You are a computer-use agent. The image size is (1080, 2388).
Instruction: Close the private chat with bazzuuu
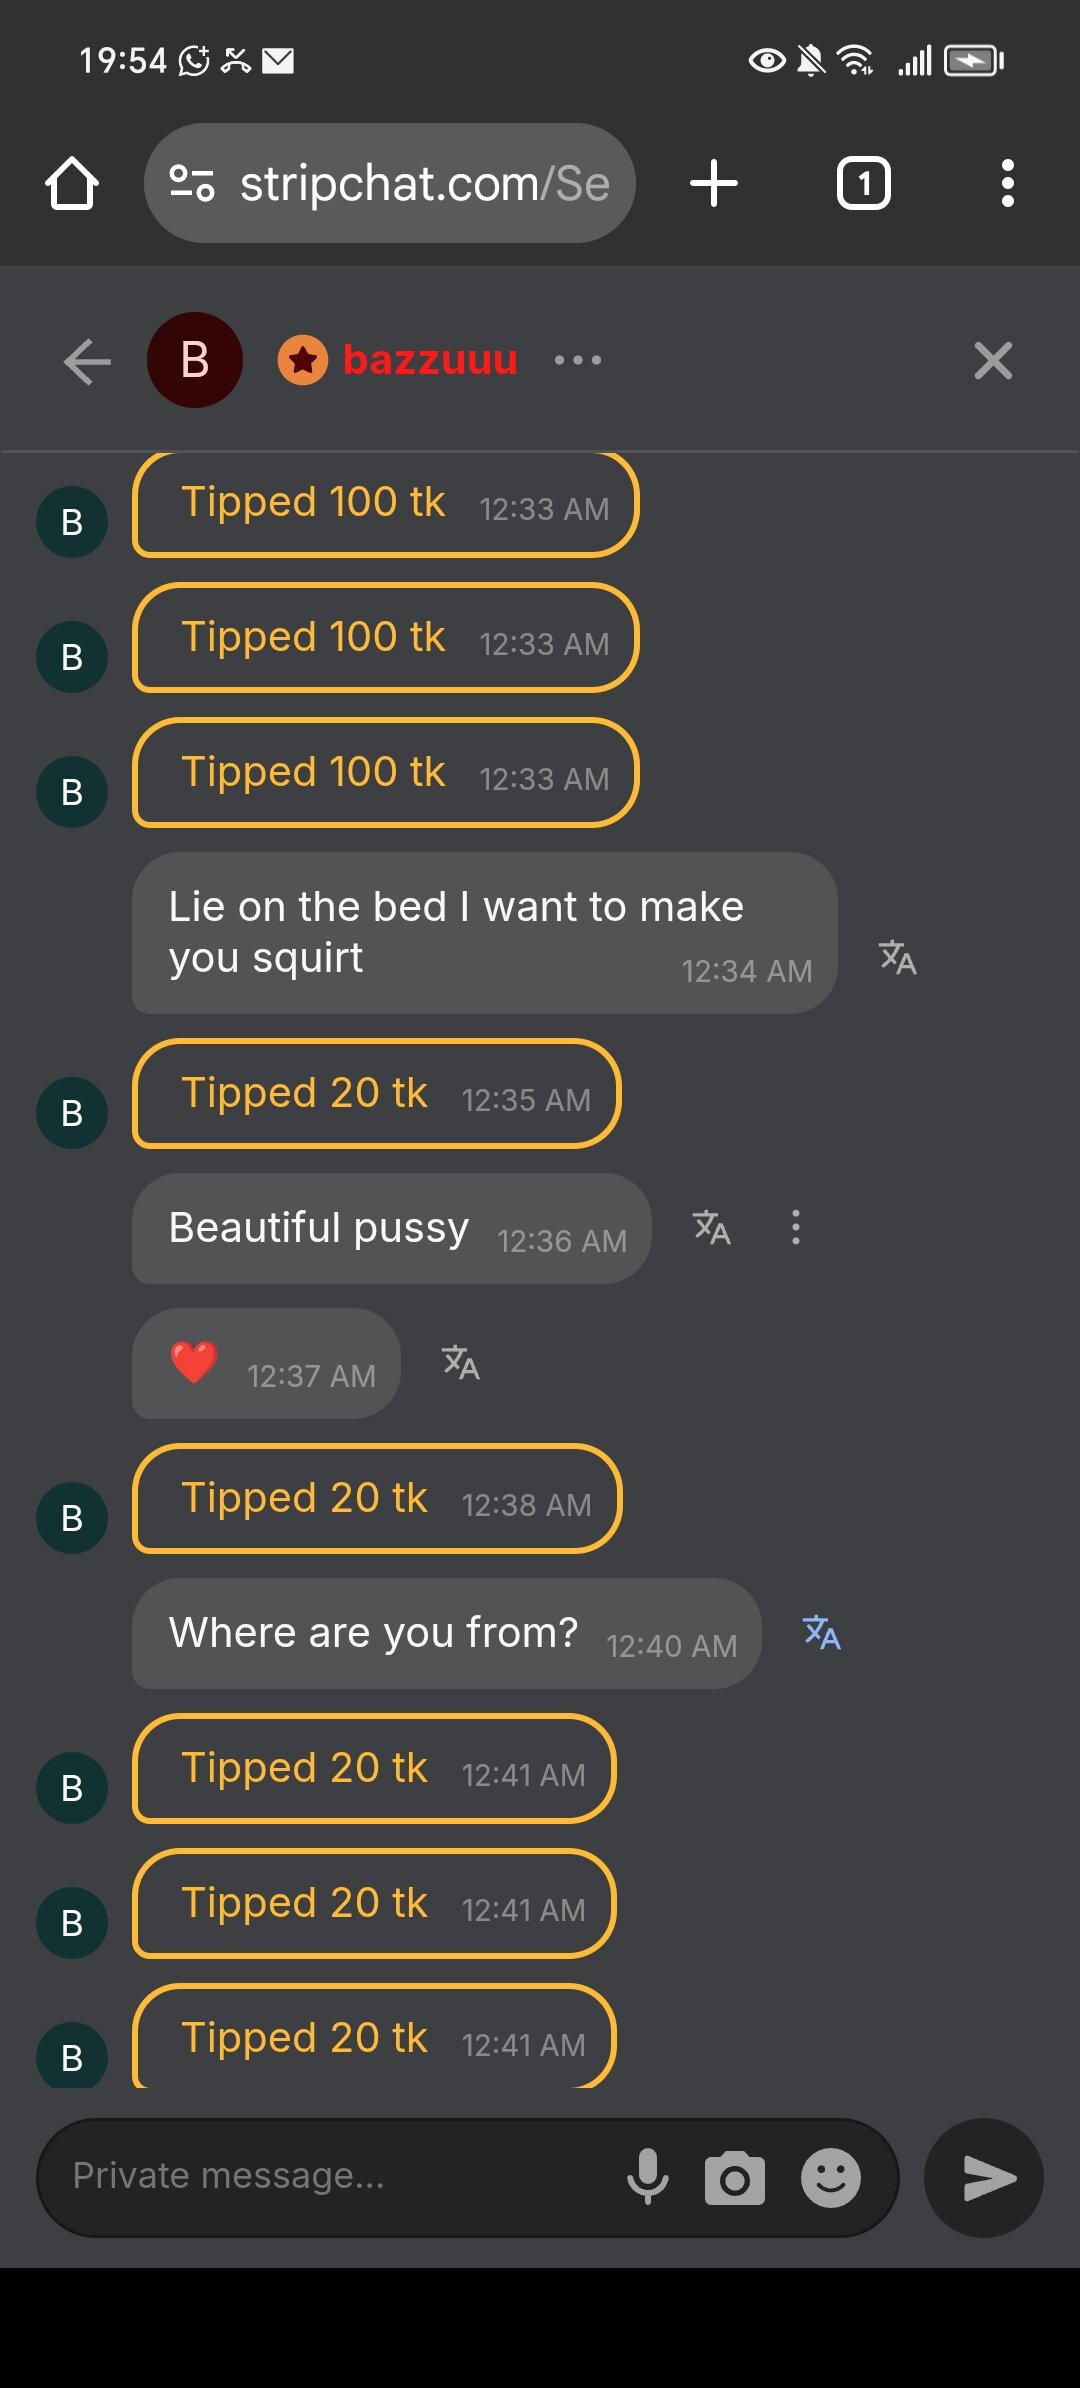click(993, 361)
